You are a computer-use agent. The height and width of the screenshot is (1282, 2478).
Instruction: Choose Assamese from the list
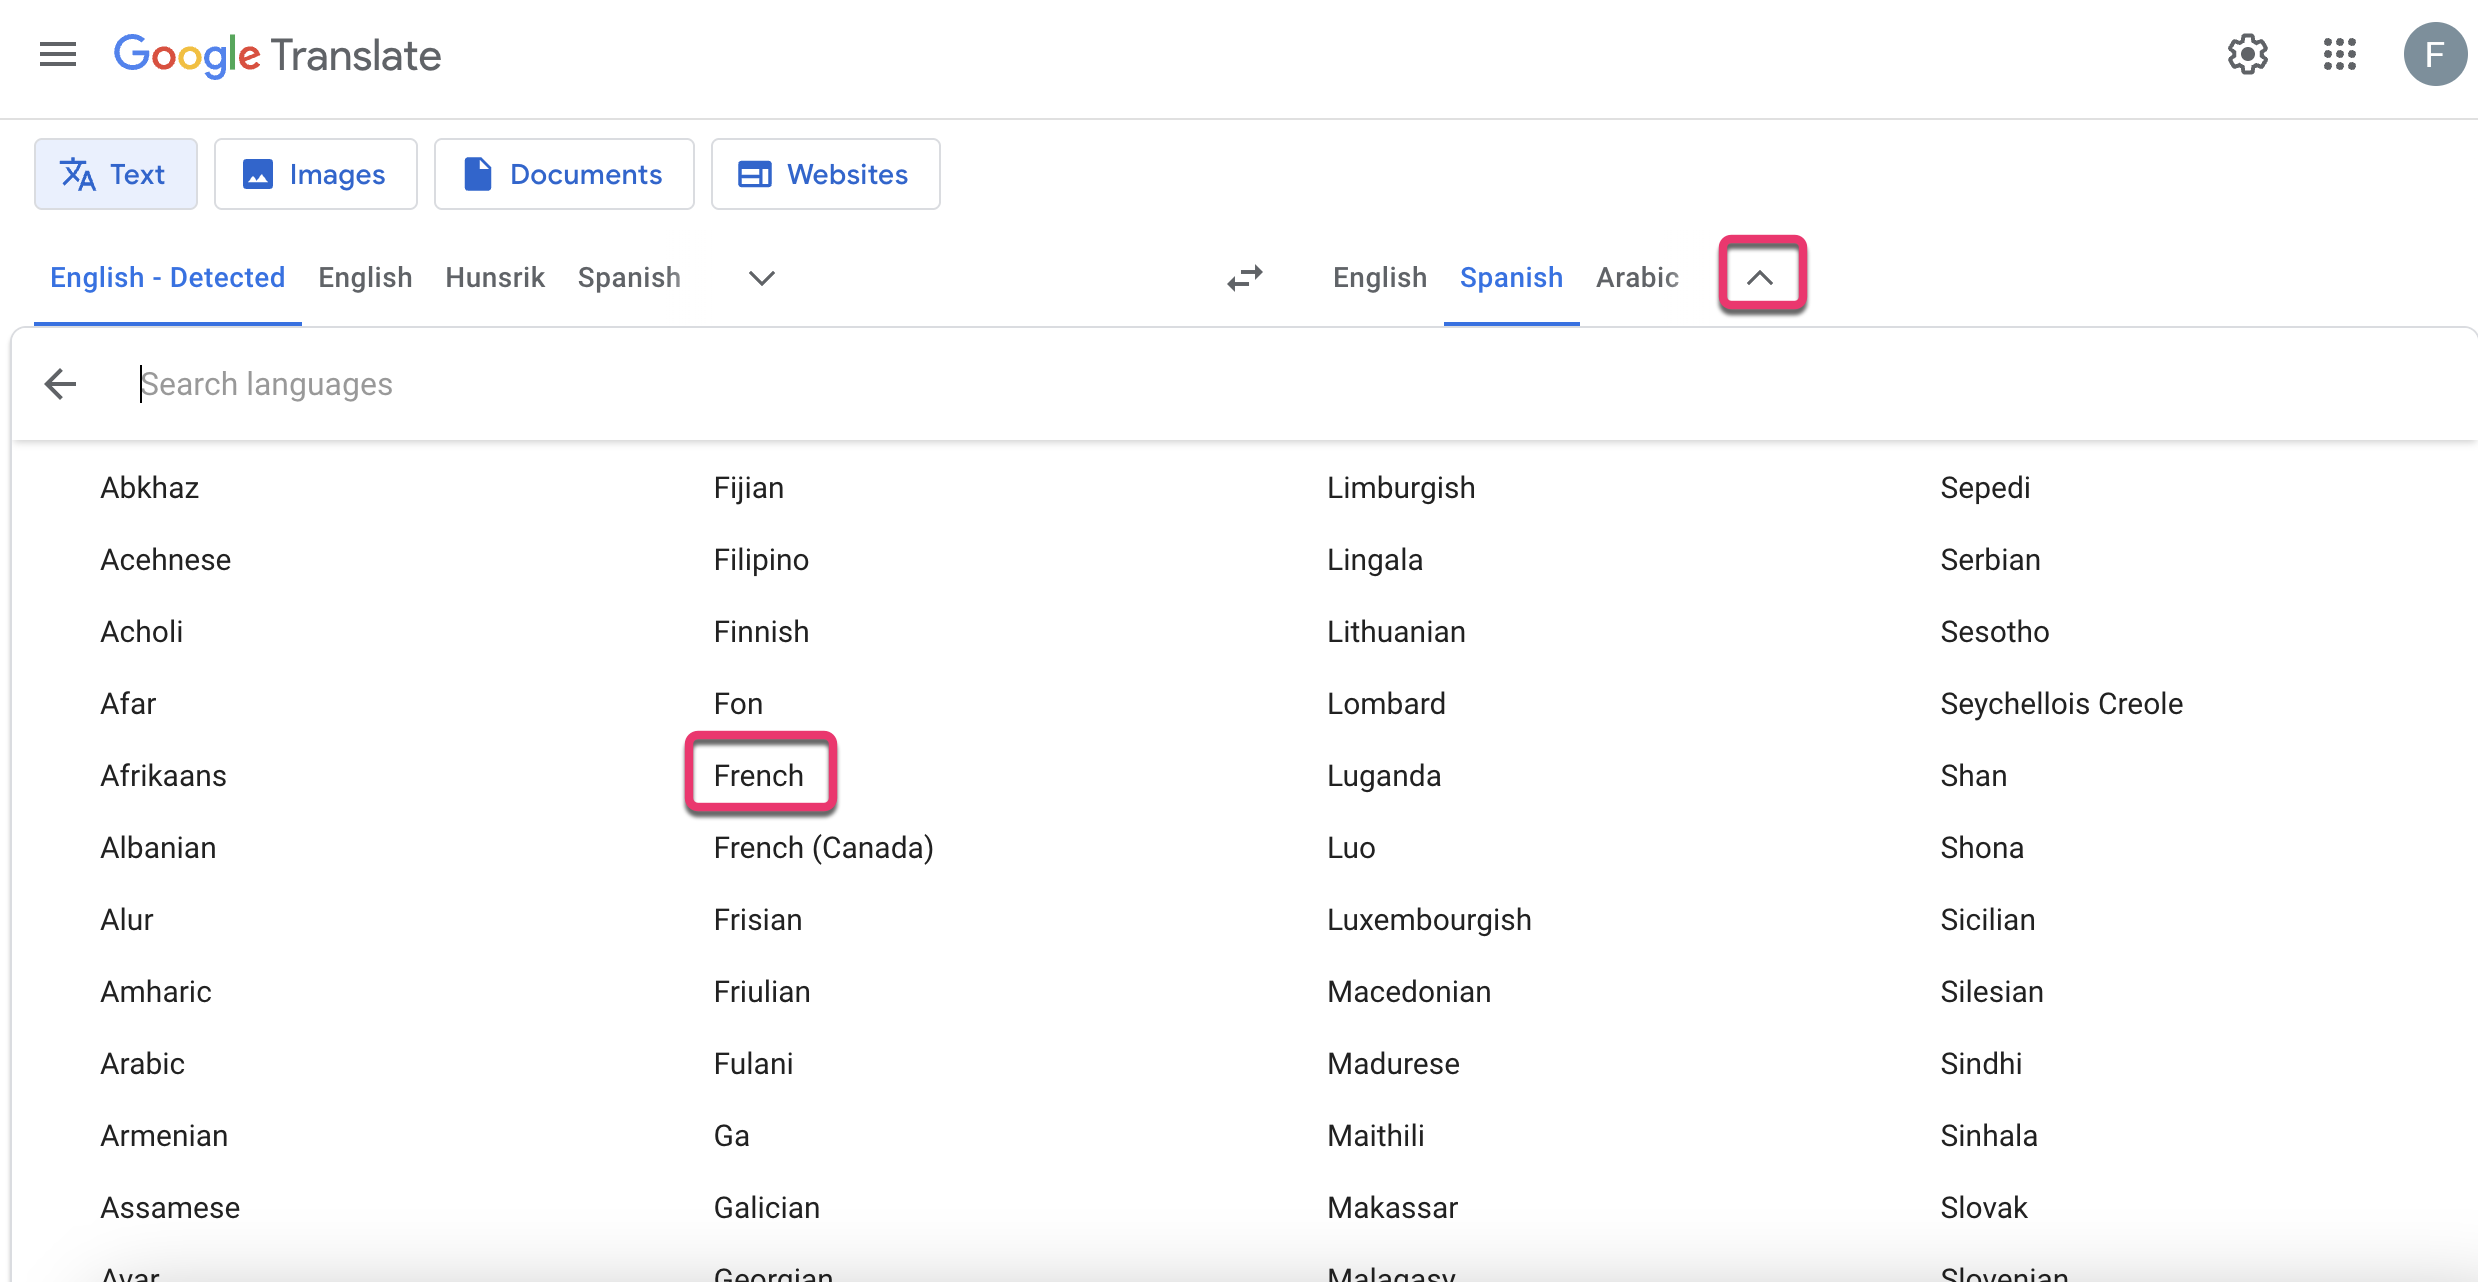(x=170, y=1208)
